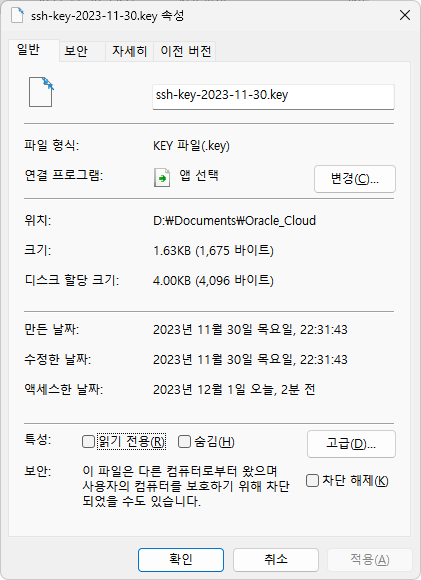Click the 적용(A) button
The image size is (421, 580).
370,560
